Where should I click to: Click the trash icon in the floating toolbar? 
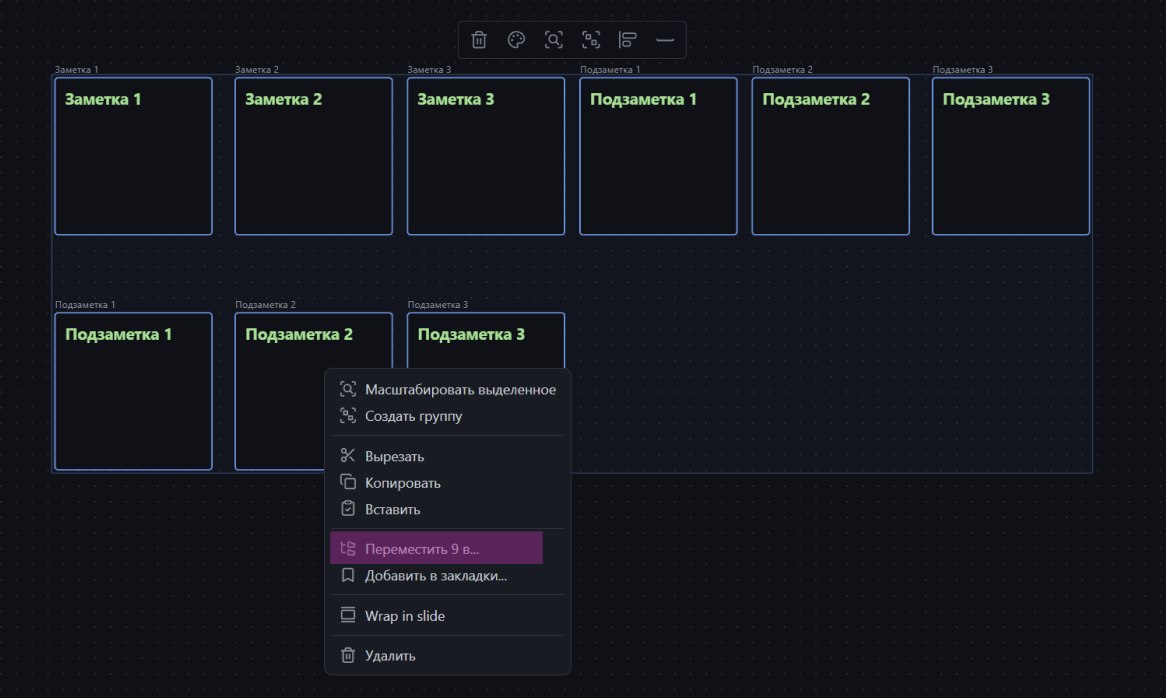click(x=479, y=40)
